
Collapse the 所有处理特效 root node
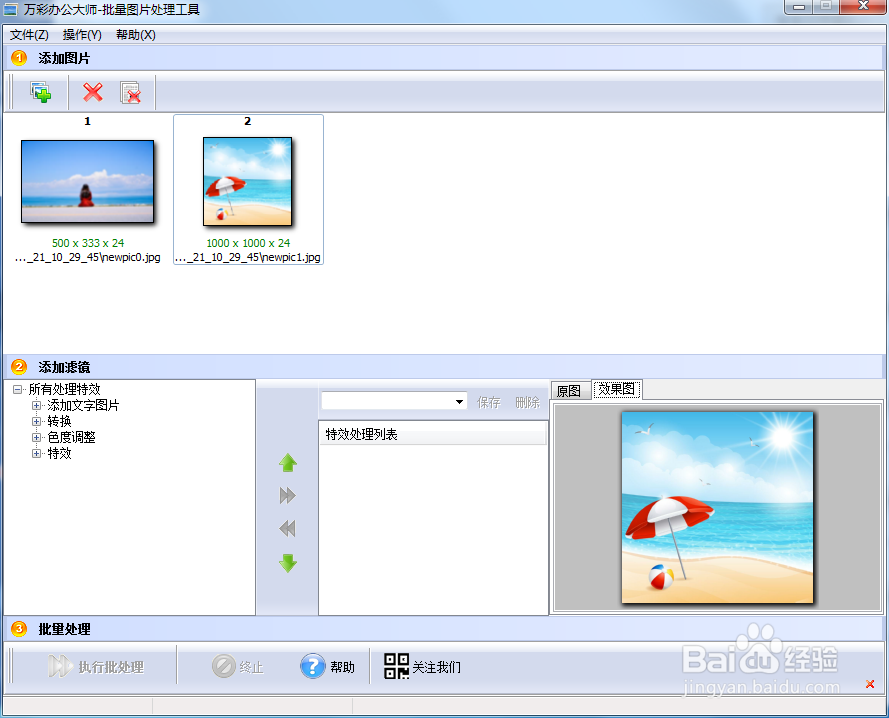pos(18,390)
